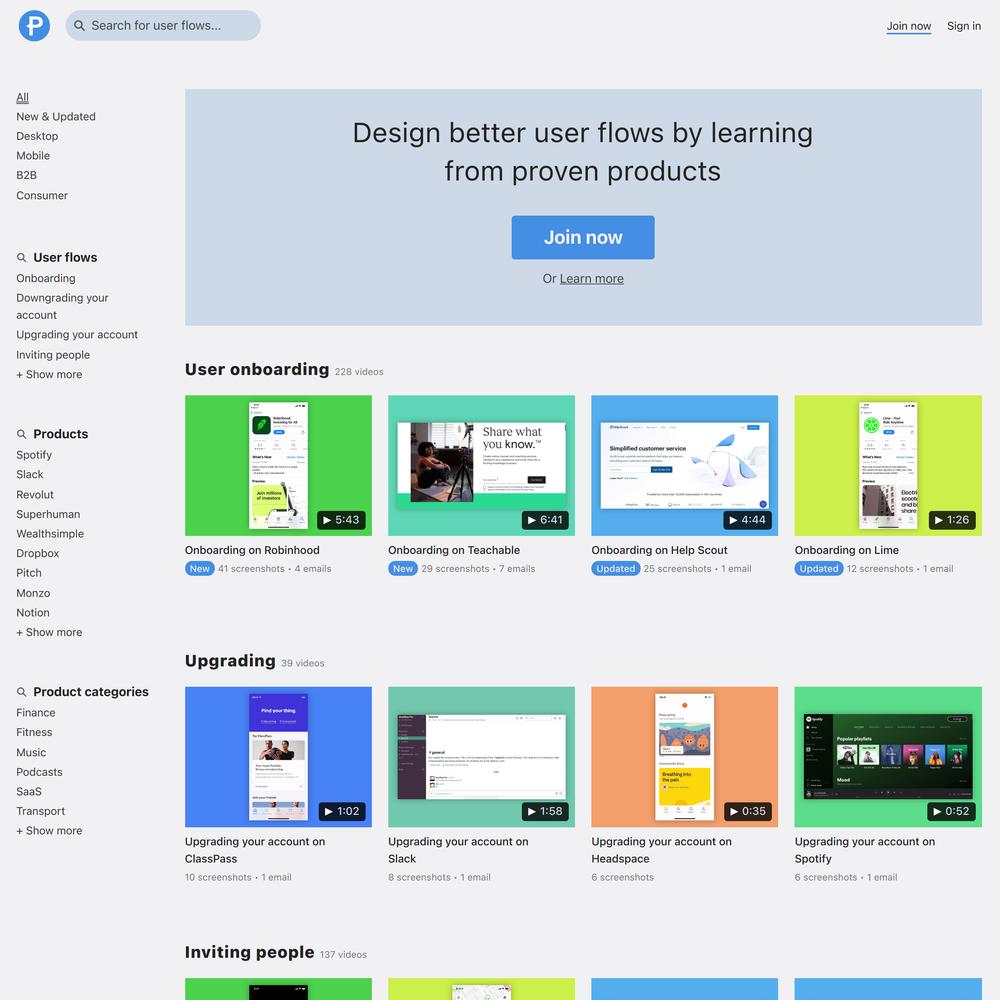The height and width of the screenshot is (1000, 1000).
Task: Open the Product categories heading link
Action: click(91, 692)
